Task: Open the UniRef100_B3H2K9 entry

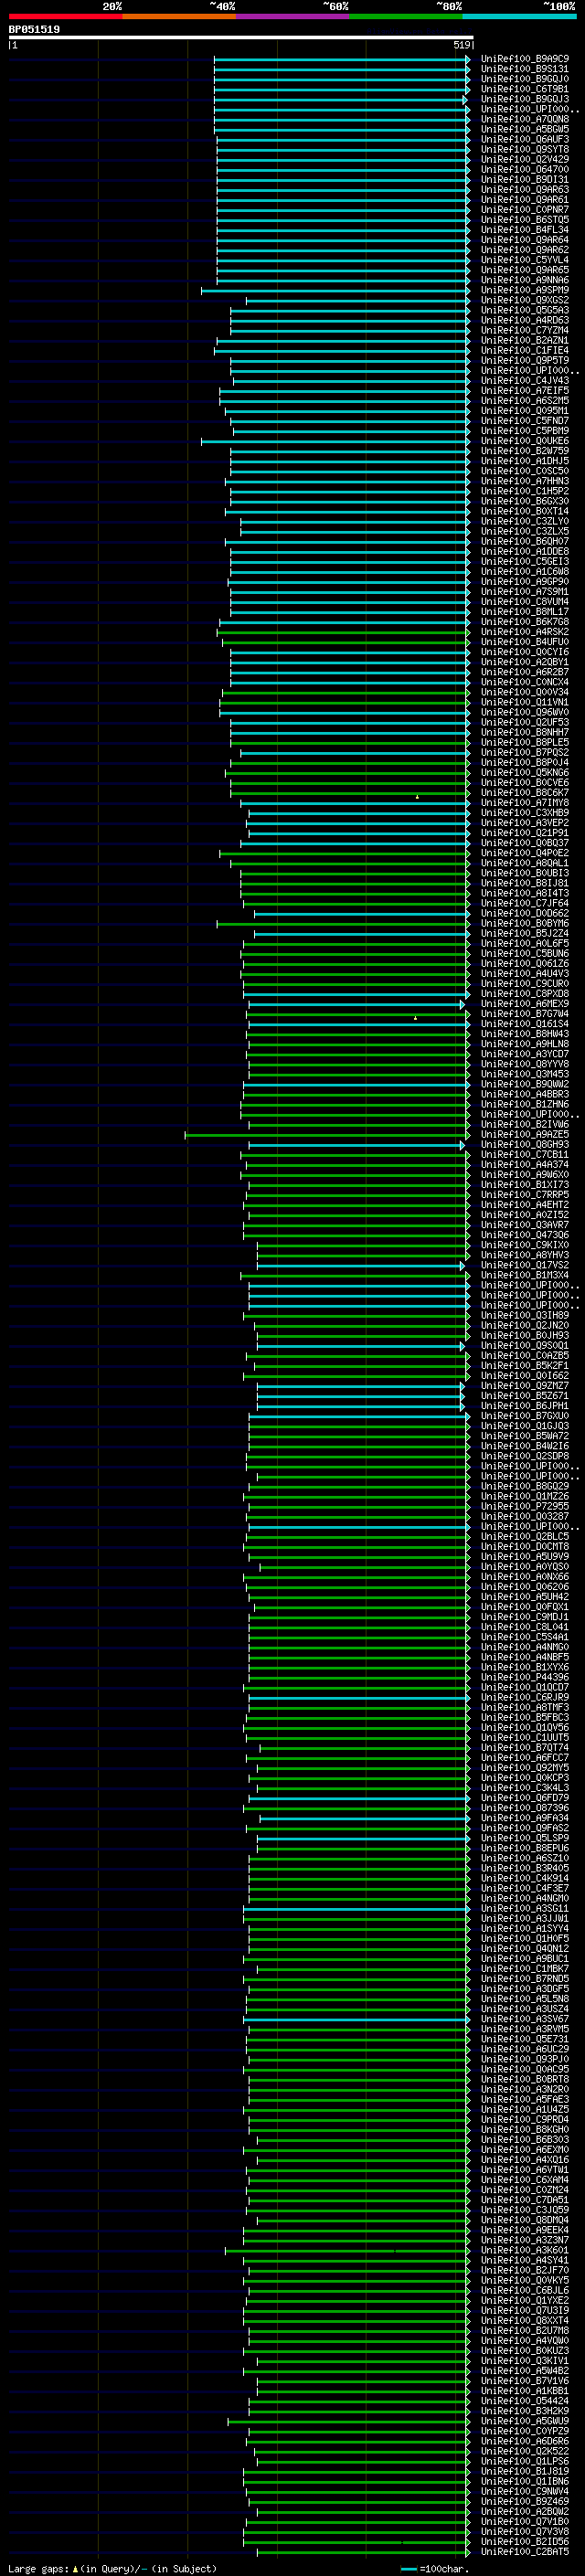Action: click(525, 2410)
